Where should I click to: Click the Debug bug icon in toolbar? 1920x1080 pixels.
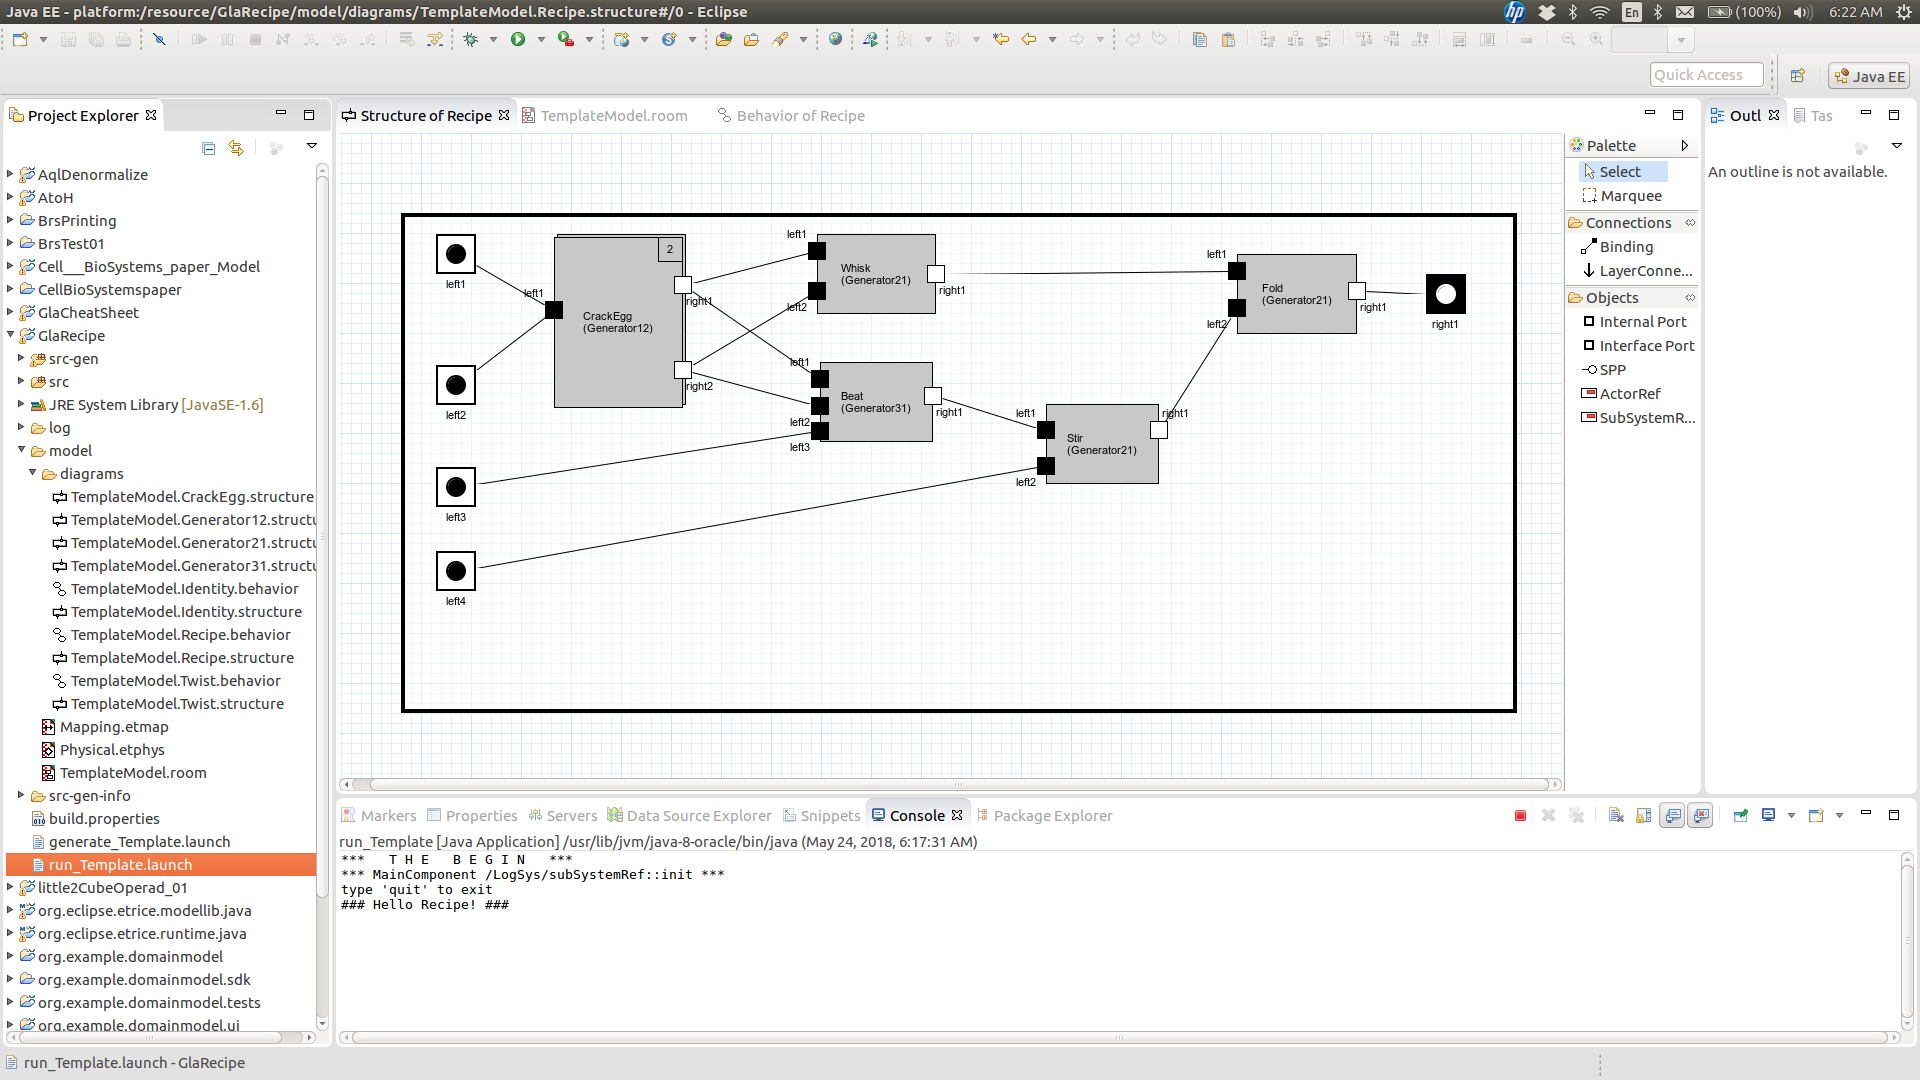click(x=470, y=39)
